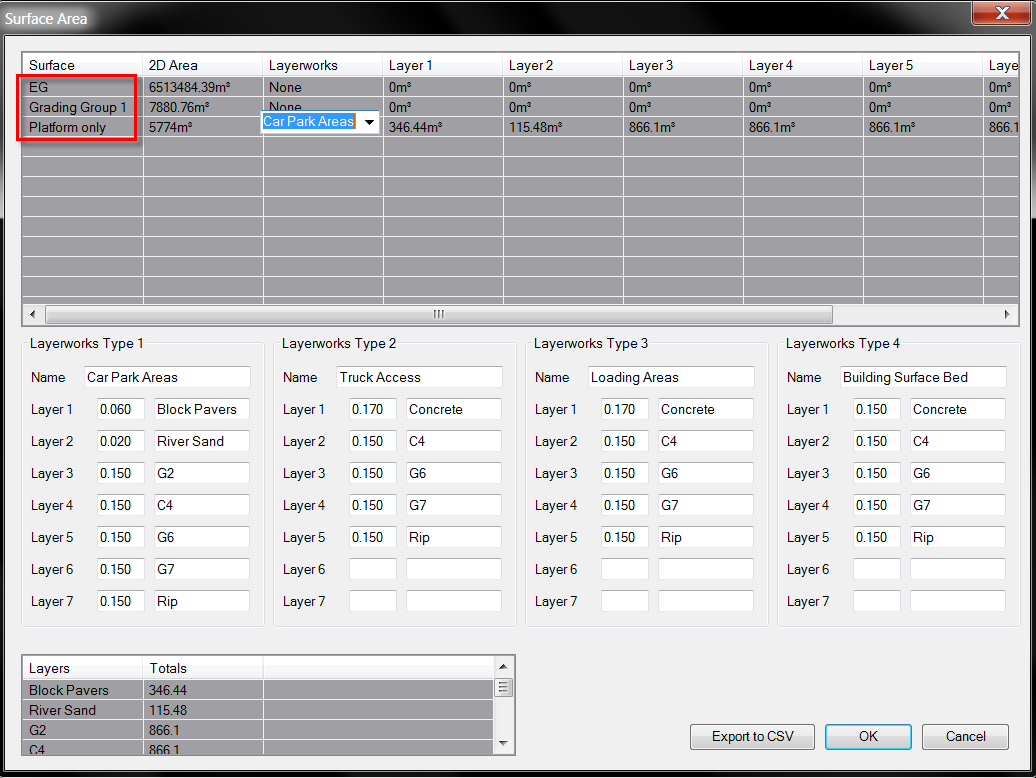Click the Type 1 Layer 2 thickness 0.020
The width and height of the screenshot is (1036, 778).
coord(120,441)
